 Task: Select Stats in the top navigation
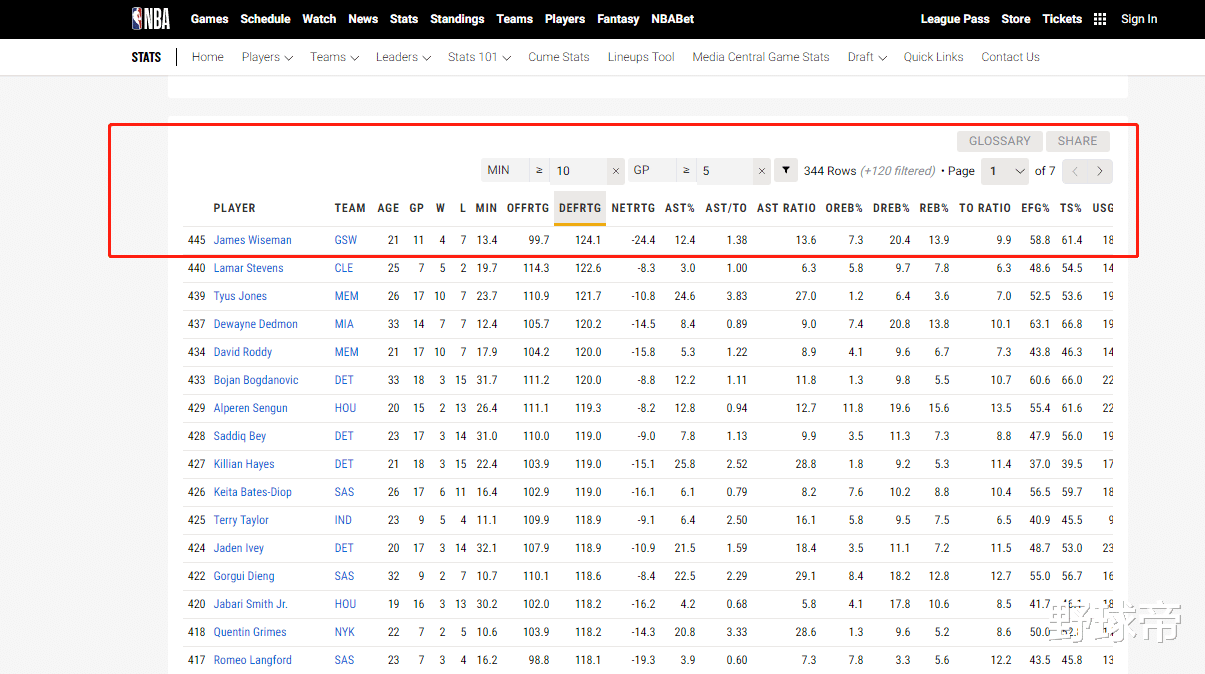[x=404, y=19]
